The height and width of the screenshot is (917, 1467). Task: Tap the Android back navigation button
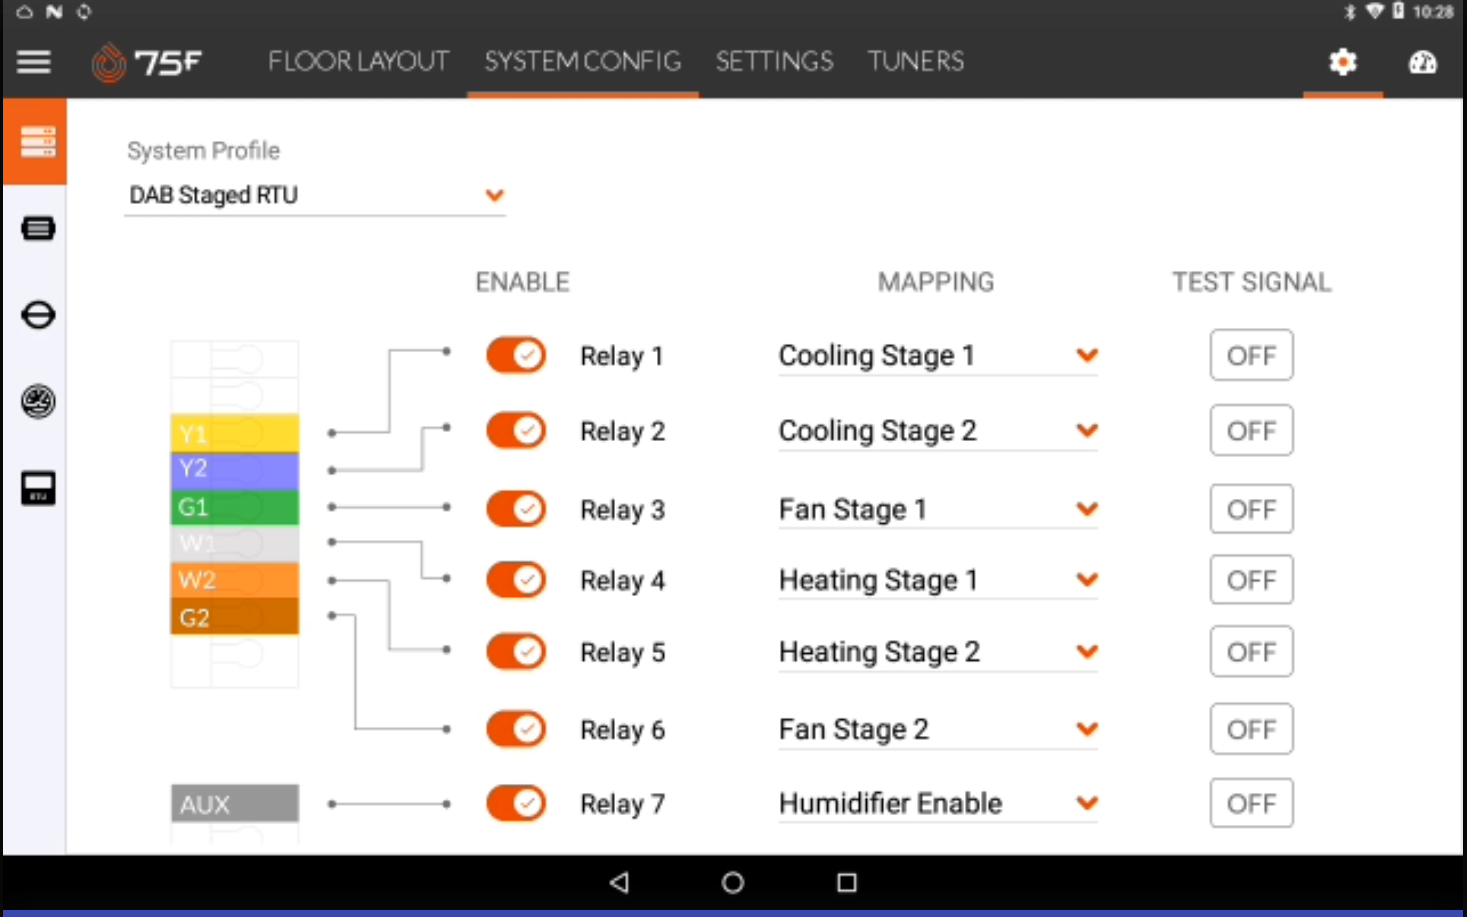(x=619, y=882)
